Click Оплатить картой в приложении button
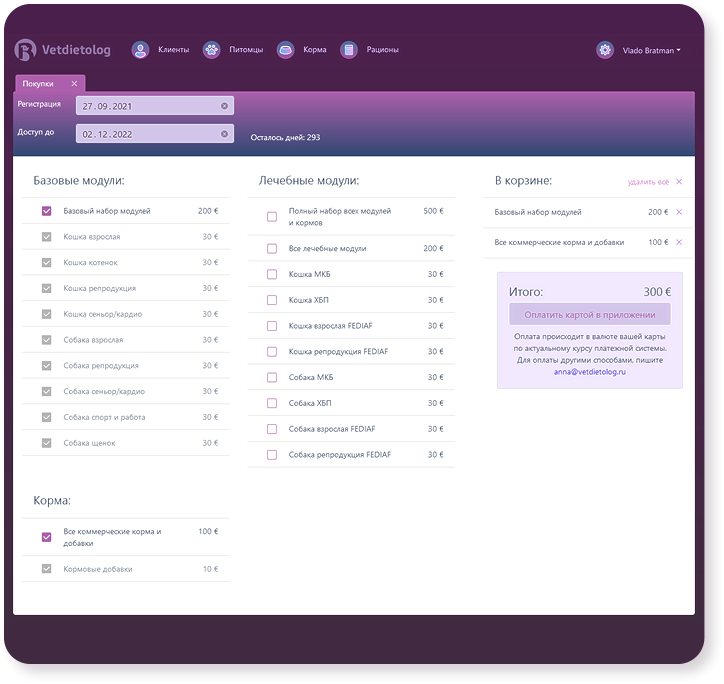The width and height of the screenshot is (724, 684). pos(589,314)
